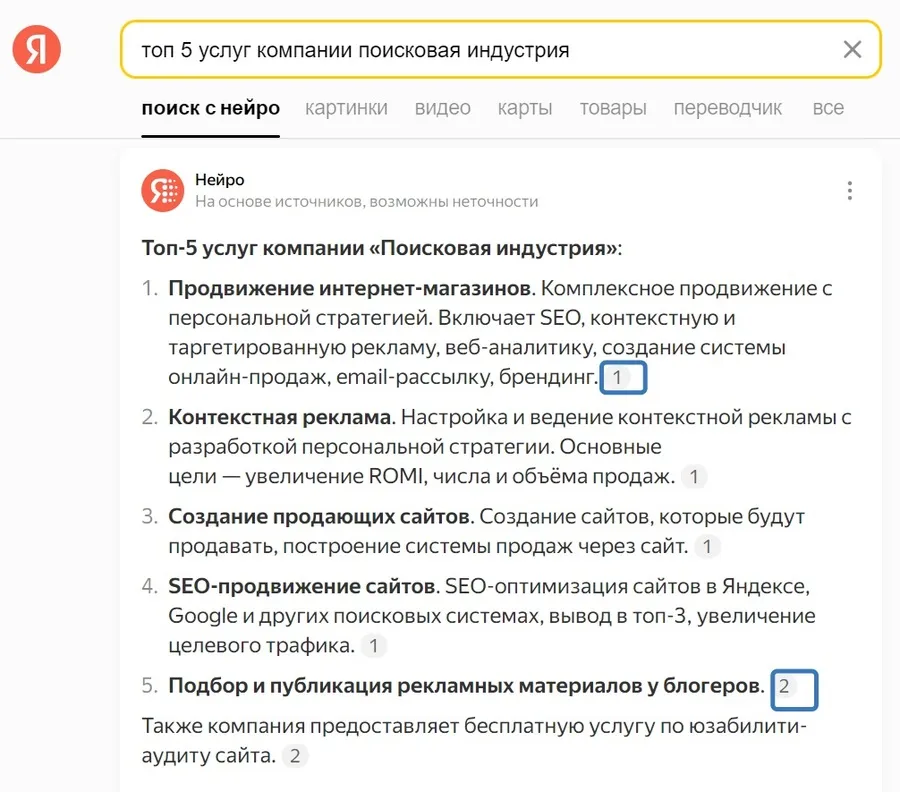Open the видео tab

(442, 108)
